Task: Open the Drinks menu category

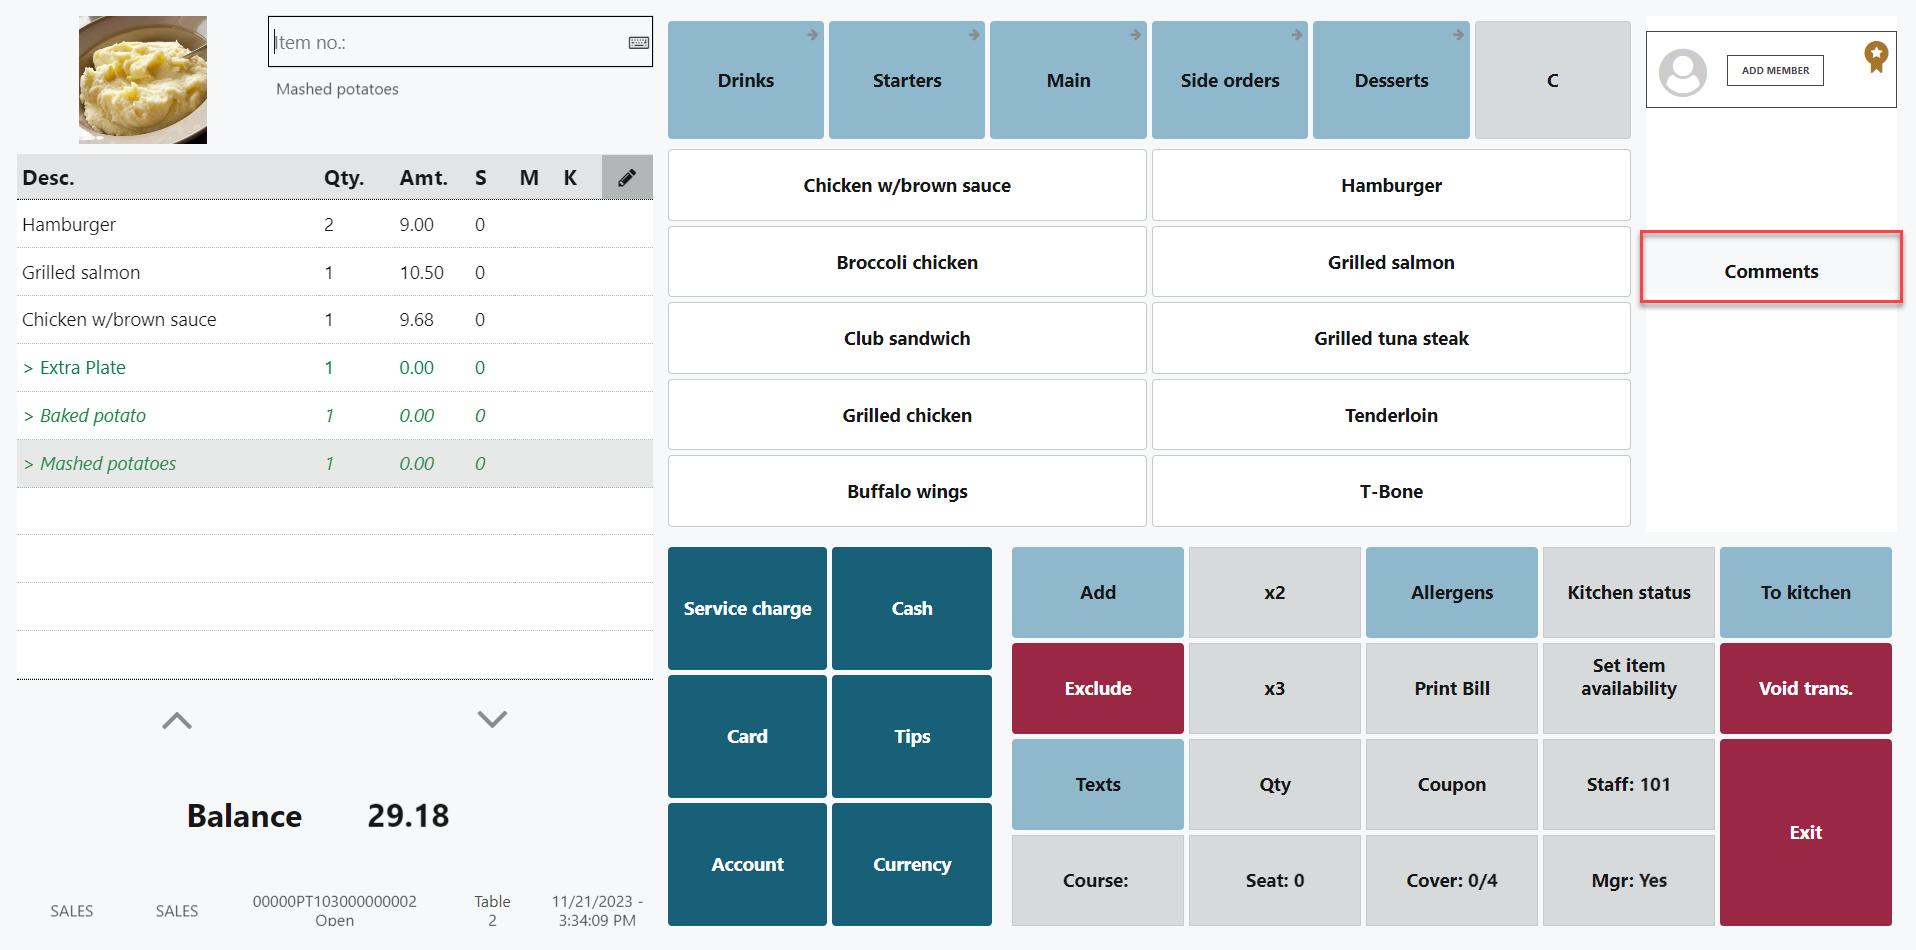Action: point(746,80)
